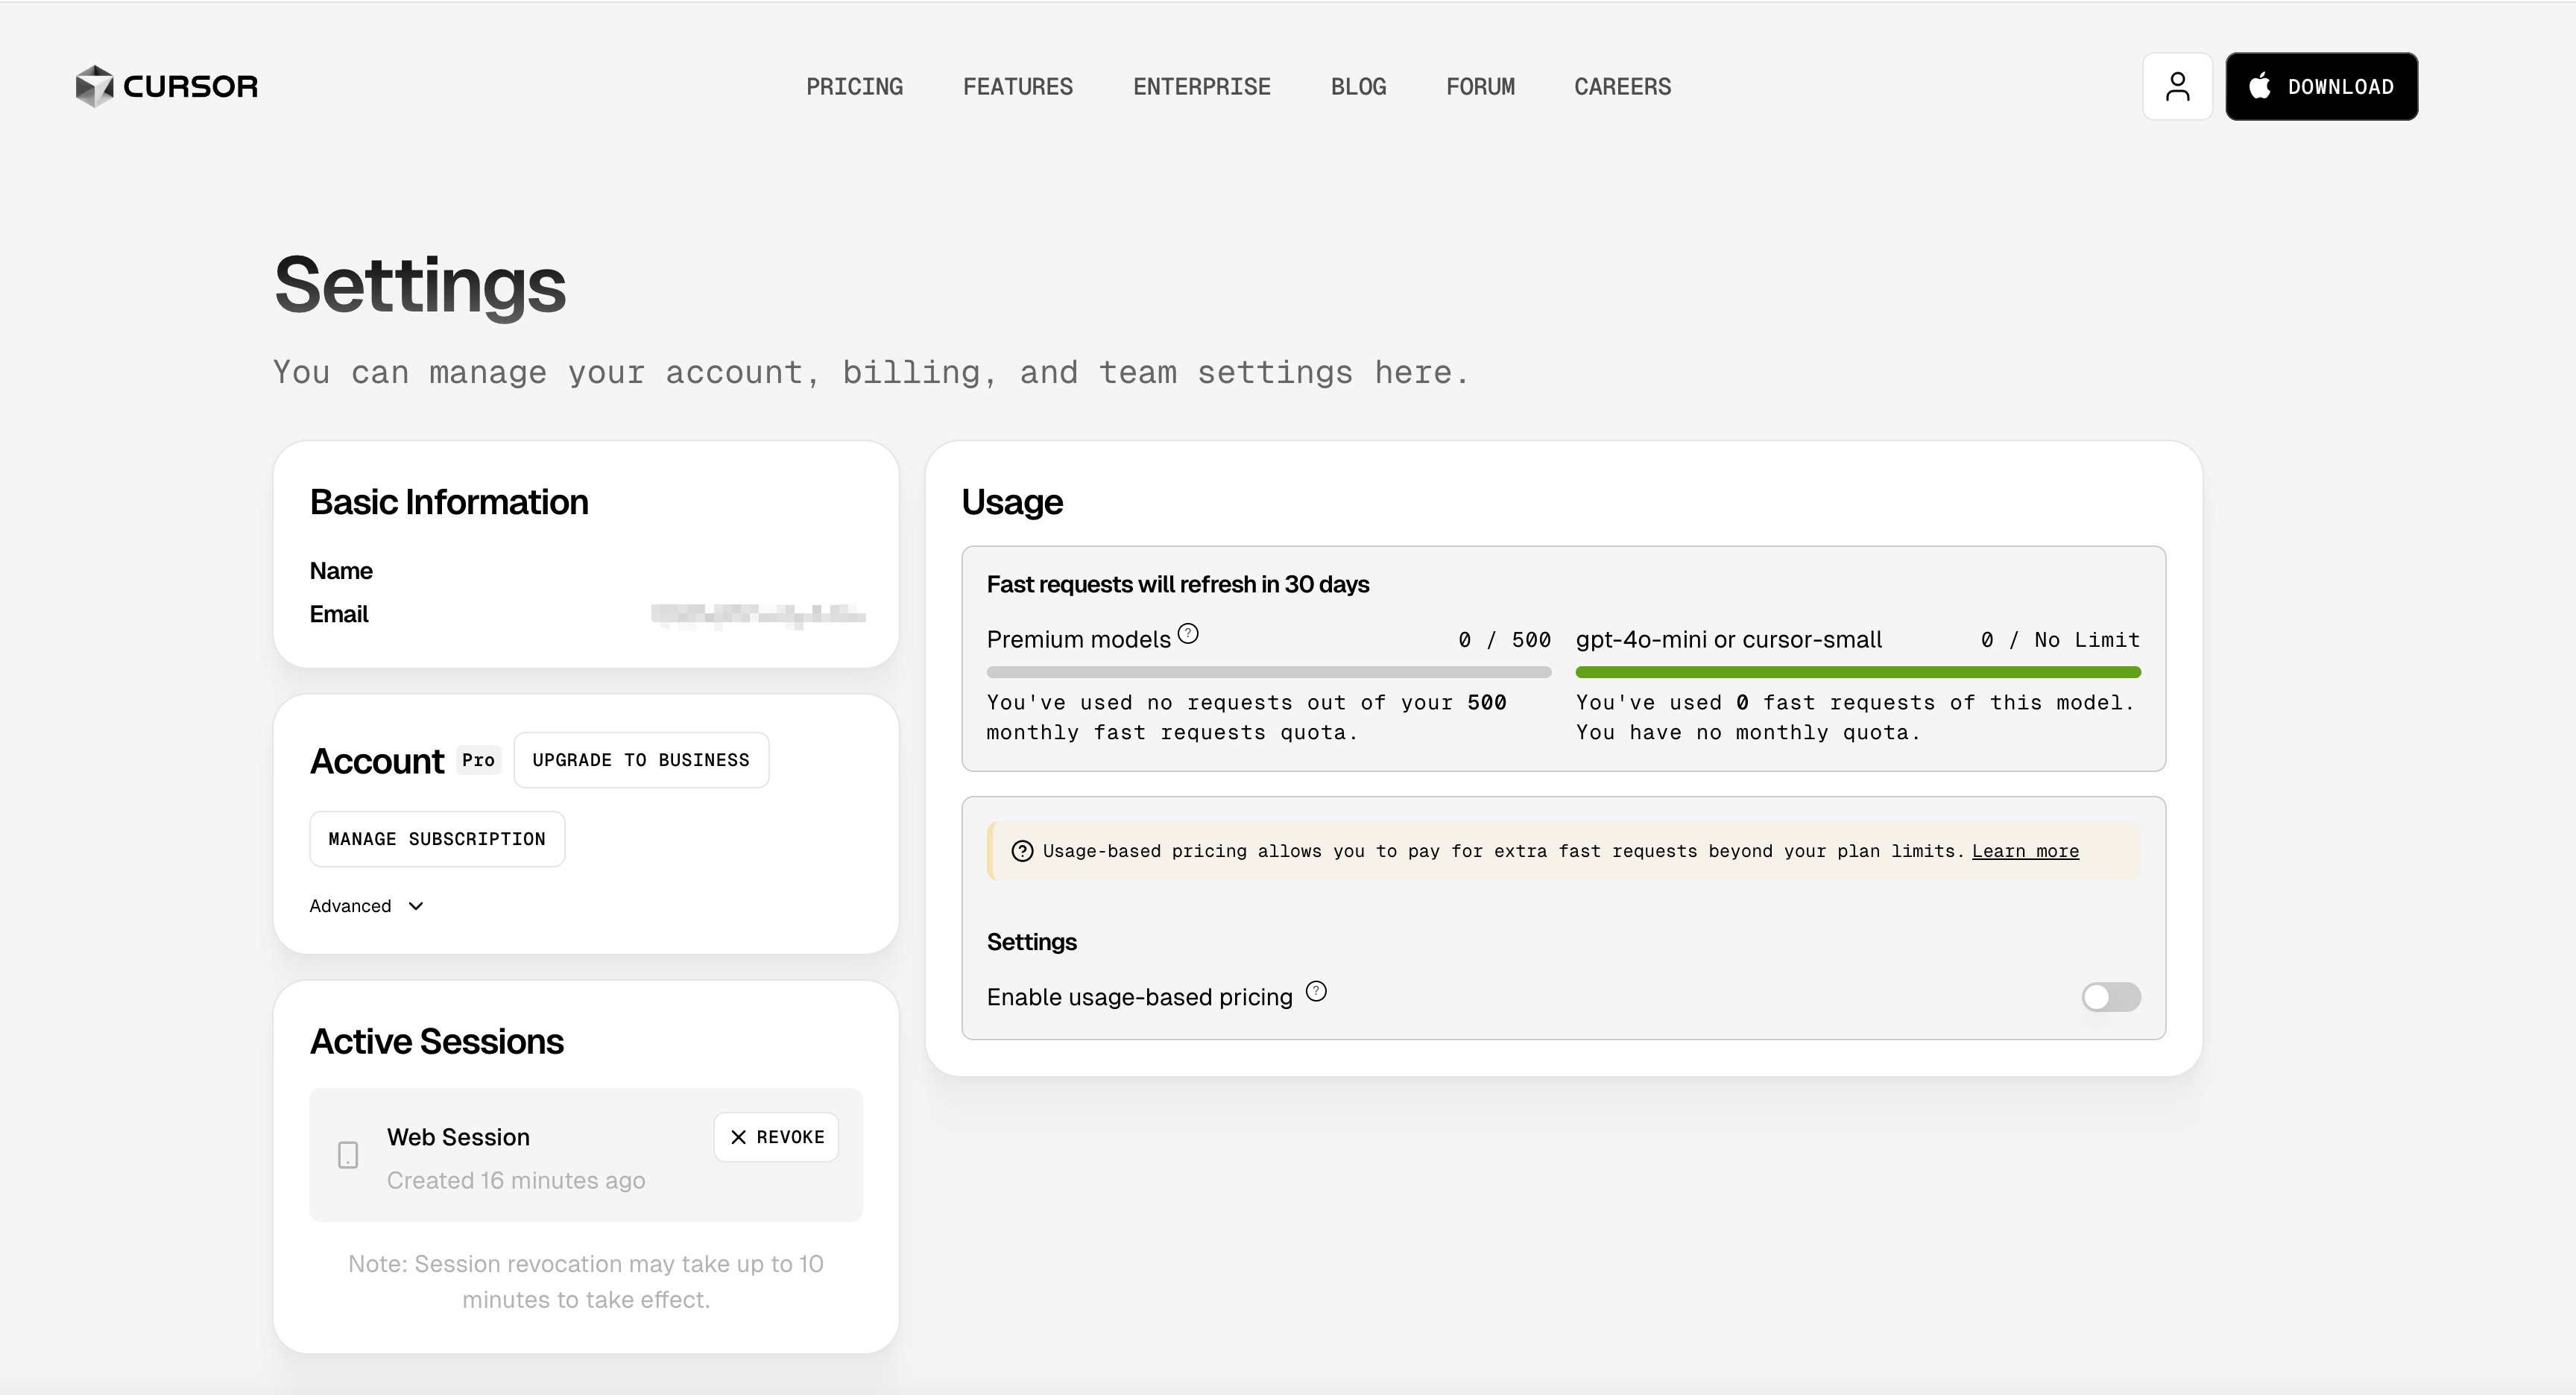Click the Cursor cube logo icon
The width and height of the screenshot is (2576, 1395).
(x=95, y=86)
